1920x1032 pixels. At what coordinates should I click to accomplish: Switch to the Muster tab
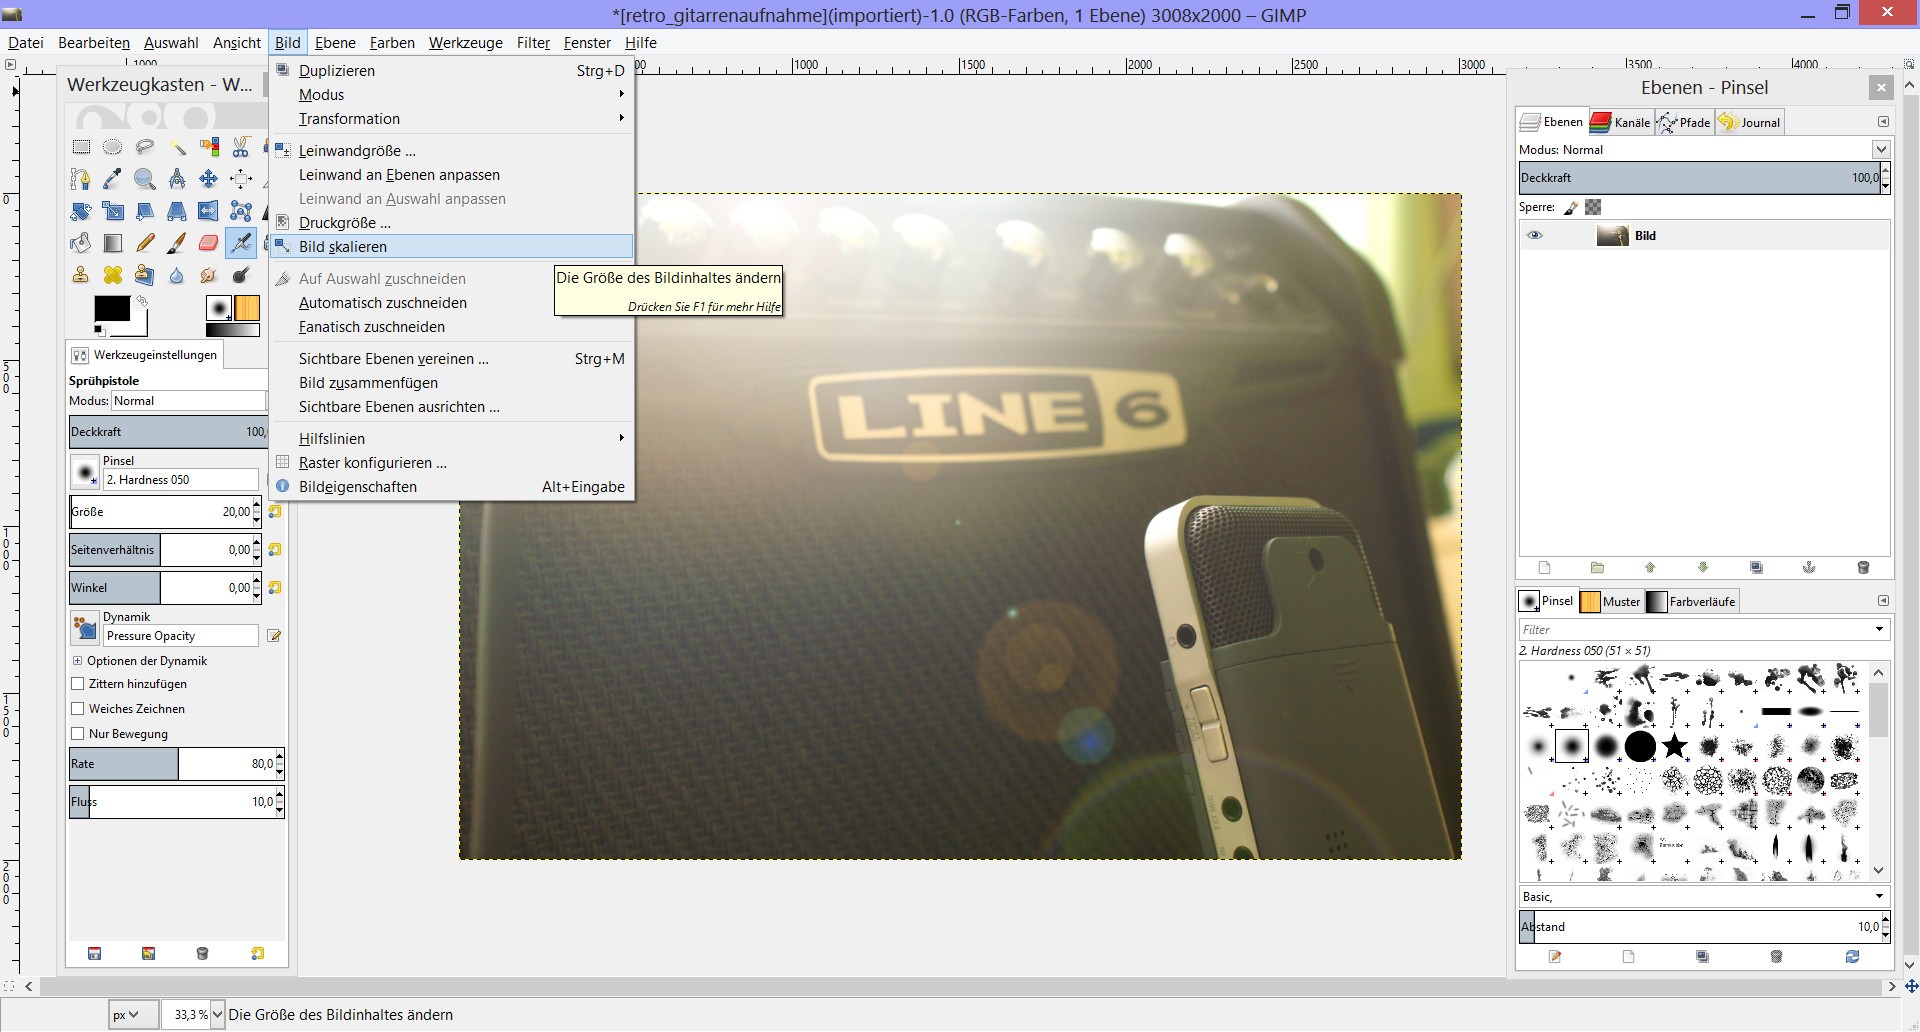click(1611, 601)
